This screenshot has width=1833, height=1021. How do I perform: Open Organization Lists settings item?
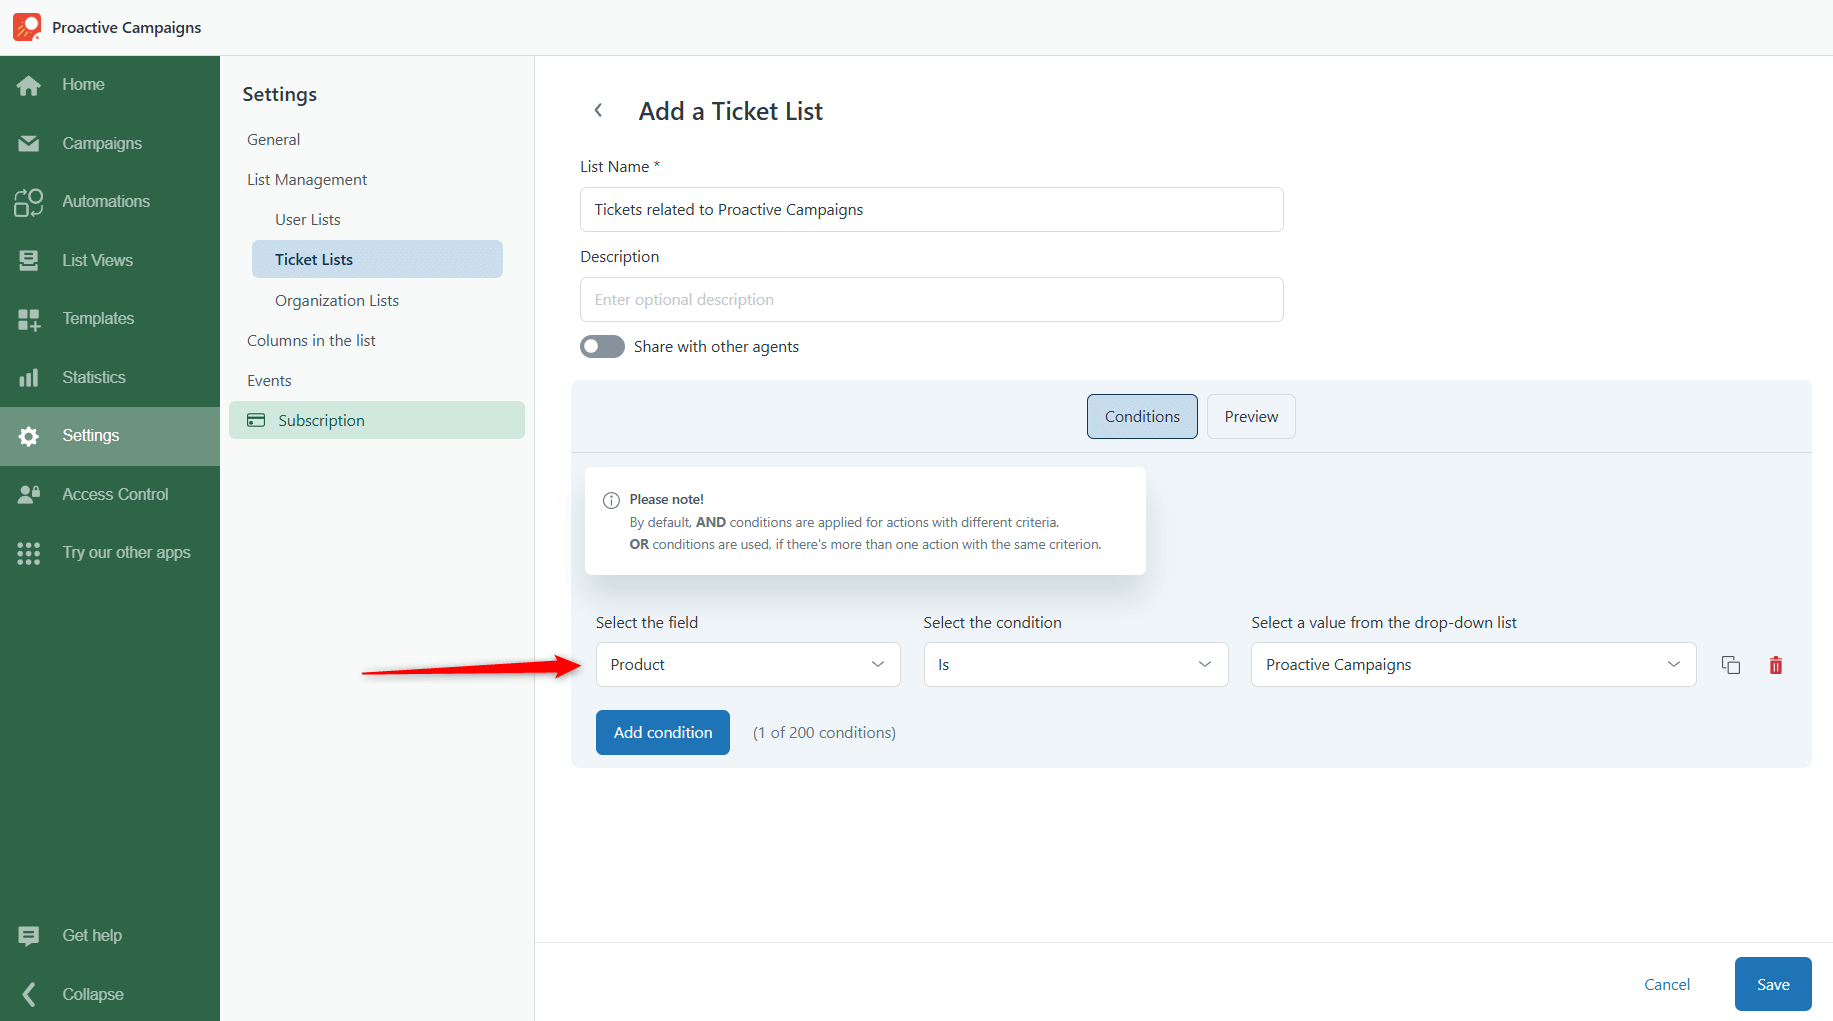click(x=337, y=301)
